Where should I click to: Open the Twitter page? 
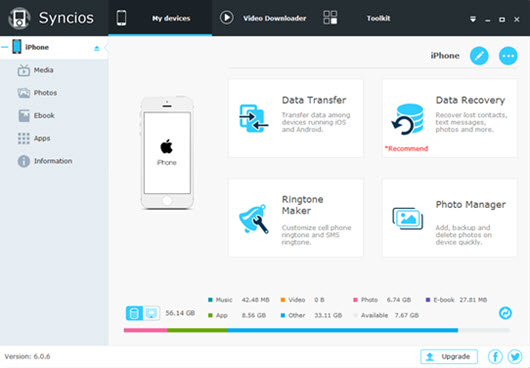pos(515,357)
